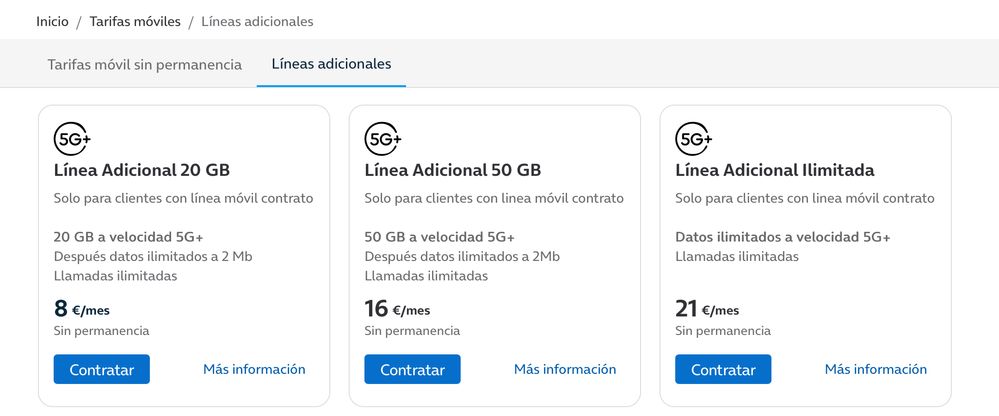
Task: Open Más información for the Ilimitada line
Action: (876, 369)
